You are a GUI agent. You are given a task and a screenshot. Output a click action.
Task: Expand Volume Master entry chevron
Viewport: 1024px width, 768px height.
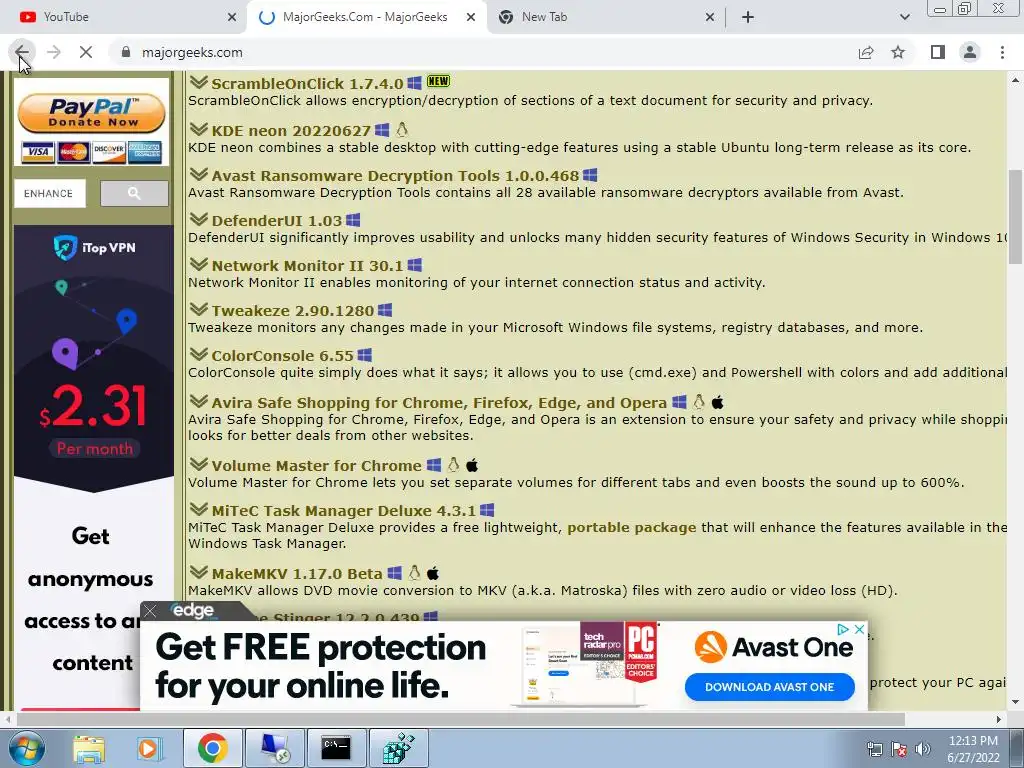pyautogui.click(x=199, y=464)
